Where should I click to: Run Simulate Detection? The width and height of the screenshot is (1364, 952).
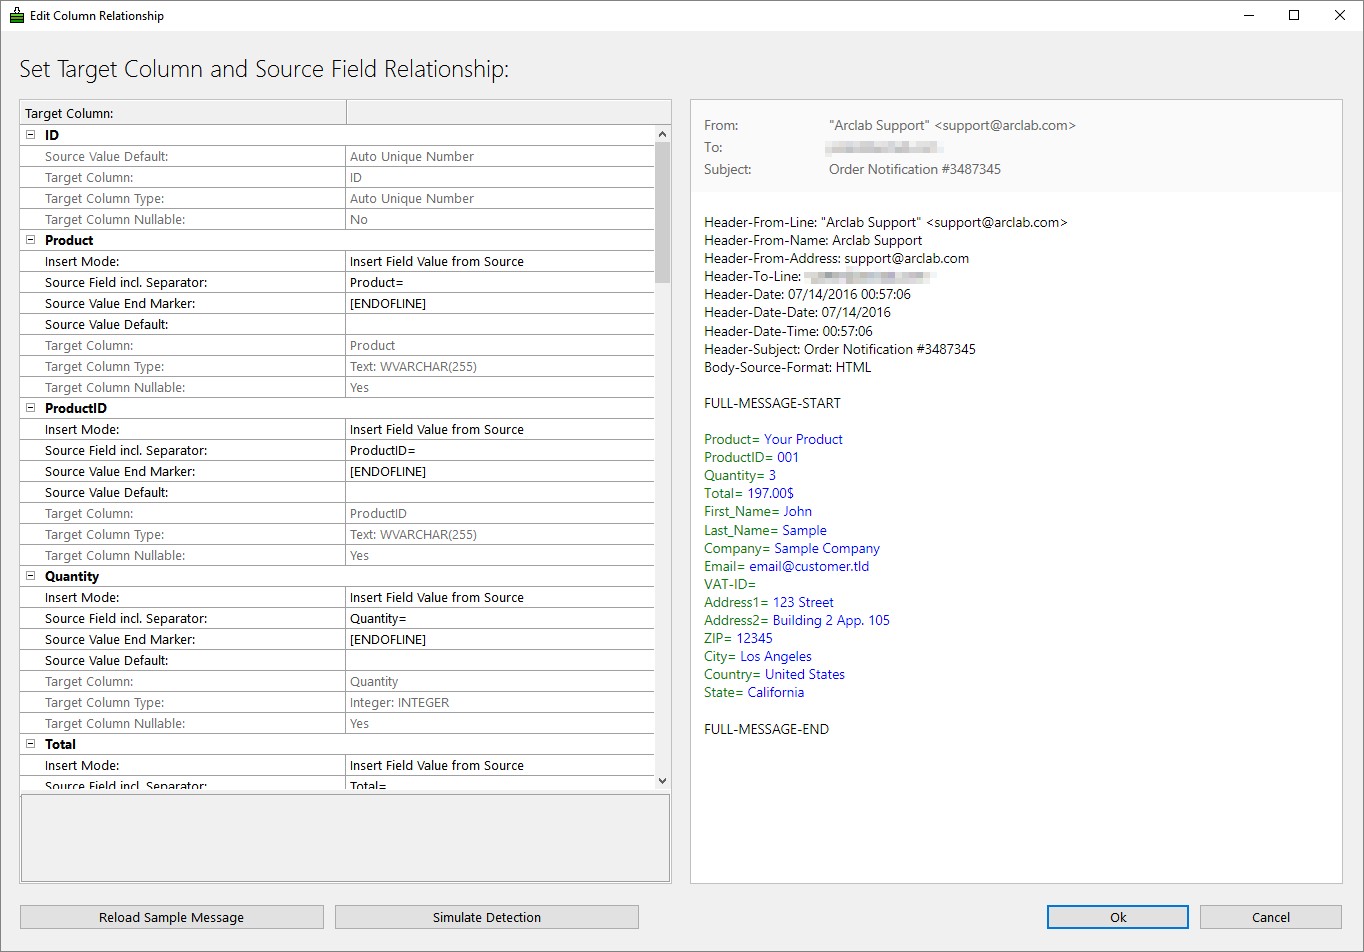point(486,917)
